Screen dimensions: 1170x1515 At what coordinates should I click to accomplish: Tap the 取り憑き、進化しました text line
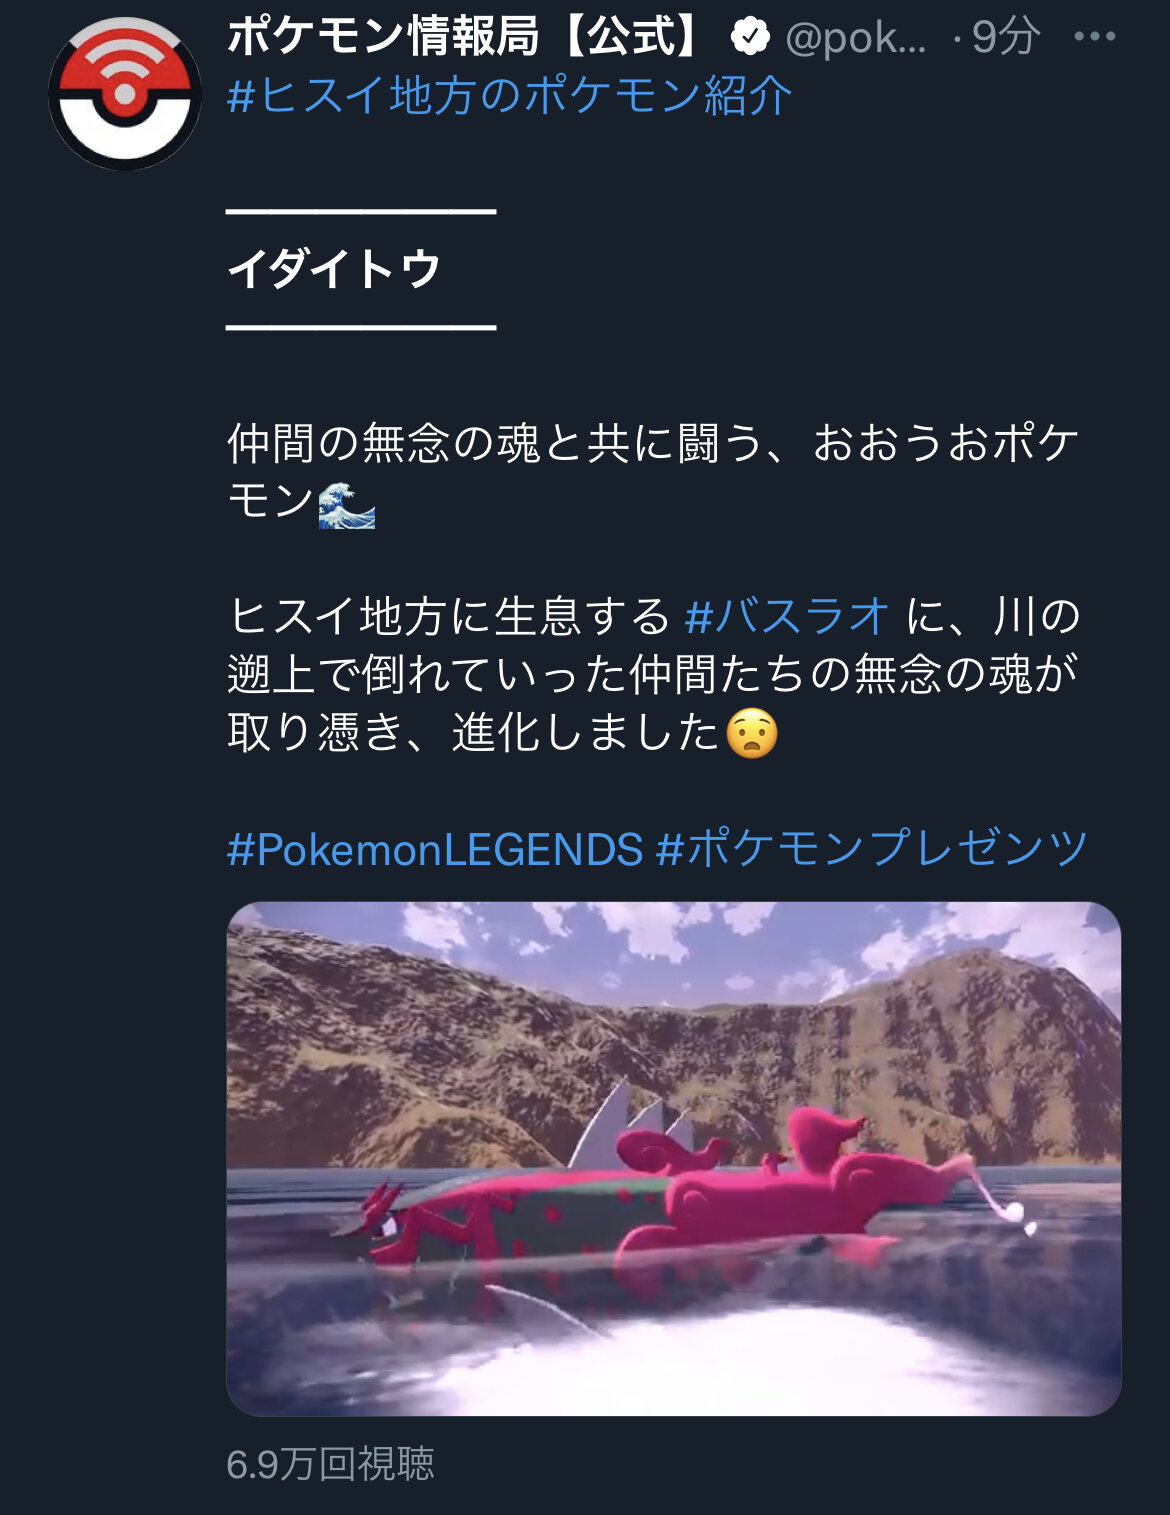pyautogui.click(x=474, y=733)
